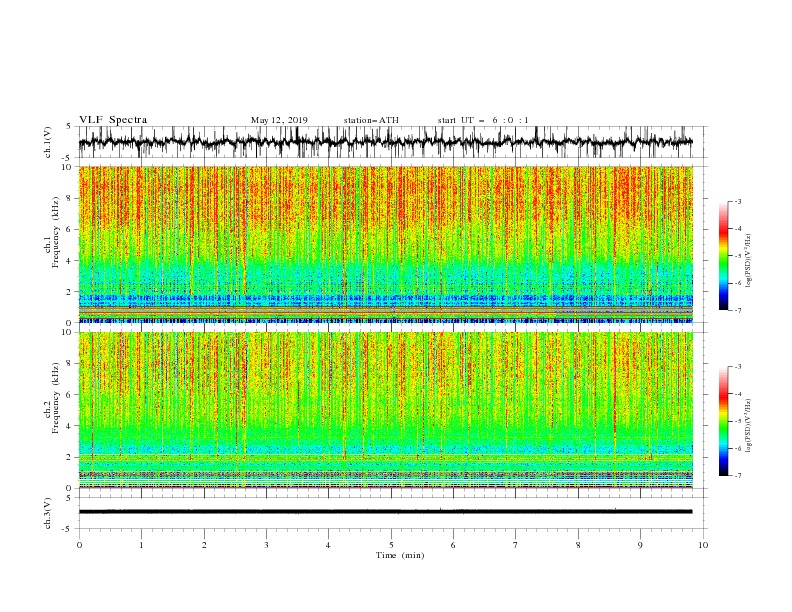Viewport: 792px width, 612px height.
Task: Click the time axis tick label "3"
Action: click(266, 545)
